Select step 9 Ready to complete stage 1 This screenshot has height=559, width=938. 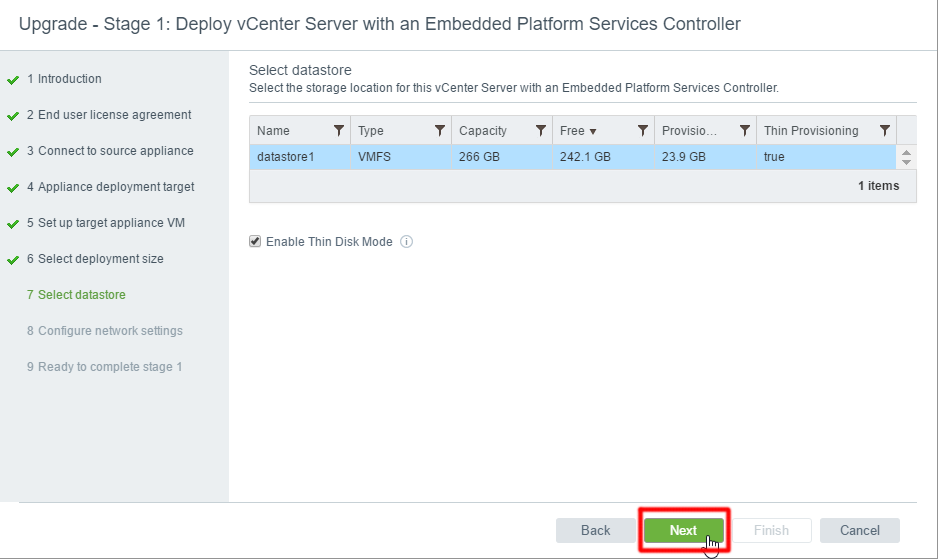105,366
